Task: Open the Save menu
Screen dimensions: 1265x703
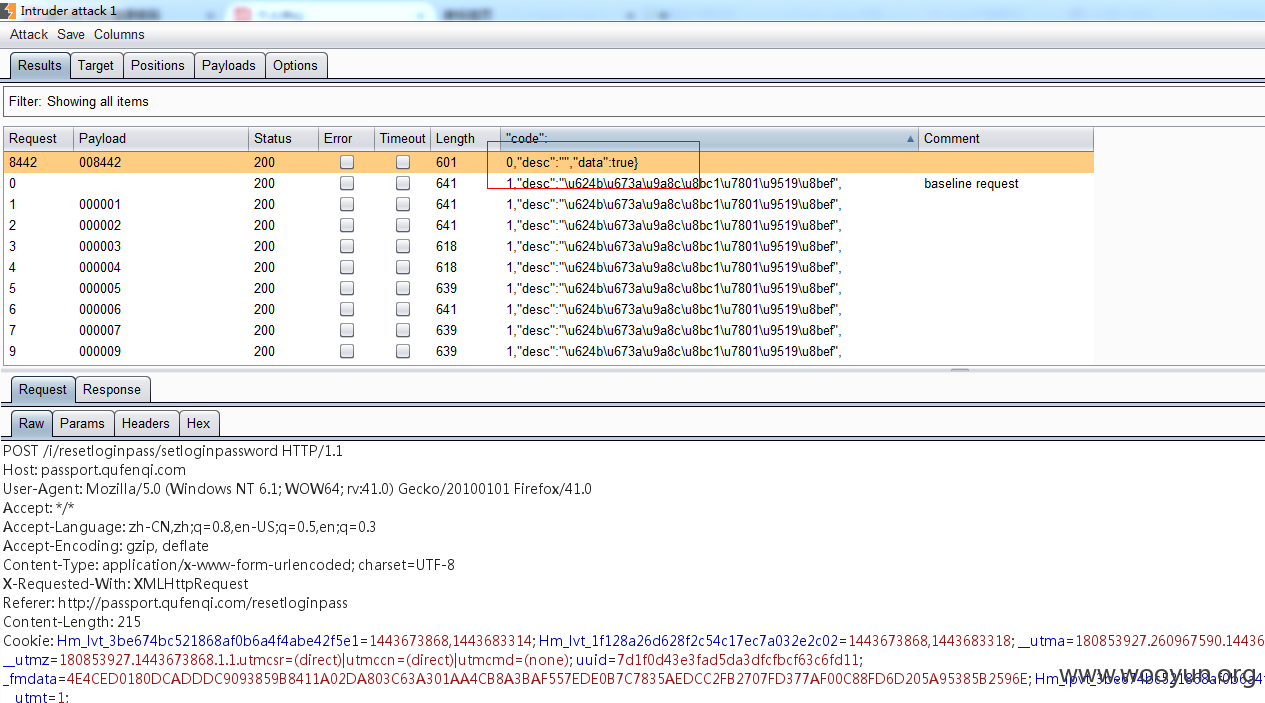Action: 71,34
